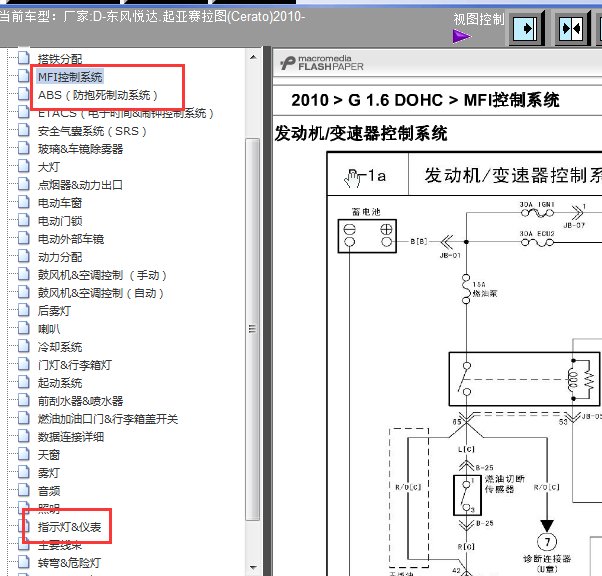Open 电动车窗 entry
602x576 pixels.
pos(60,203)
